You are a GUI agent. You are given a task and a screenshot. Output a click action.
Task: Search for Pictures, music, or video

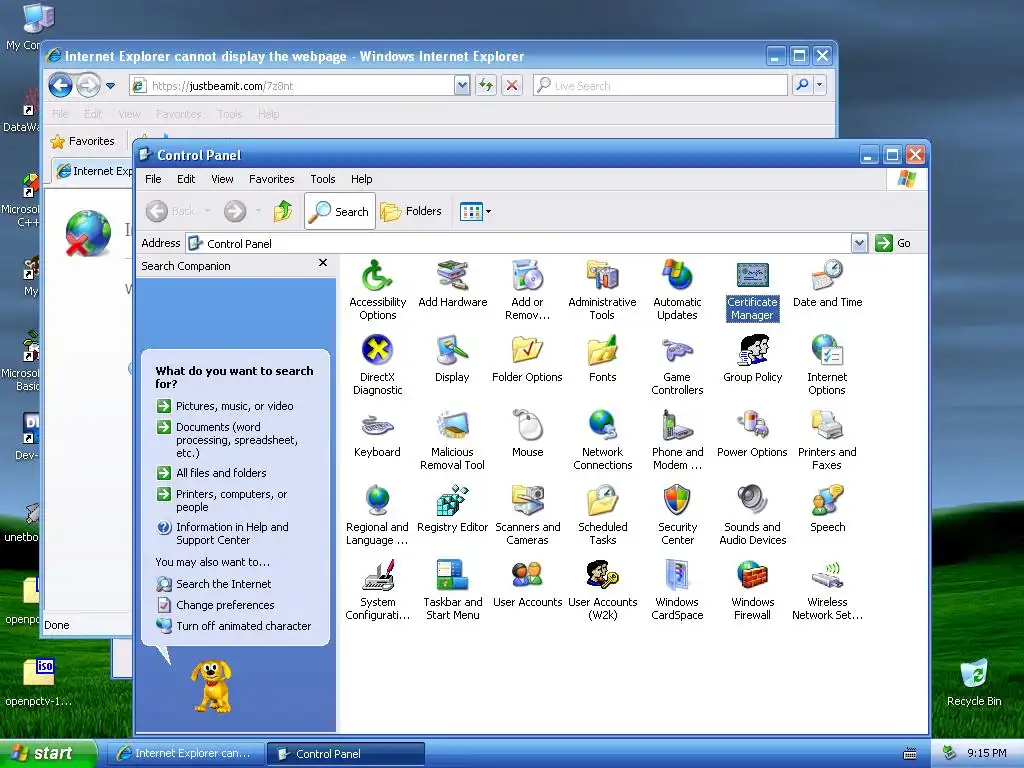[x=225, y=406]
